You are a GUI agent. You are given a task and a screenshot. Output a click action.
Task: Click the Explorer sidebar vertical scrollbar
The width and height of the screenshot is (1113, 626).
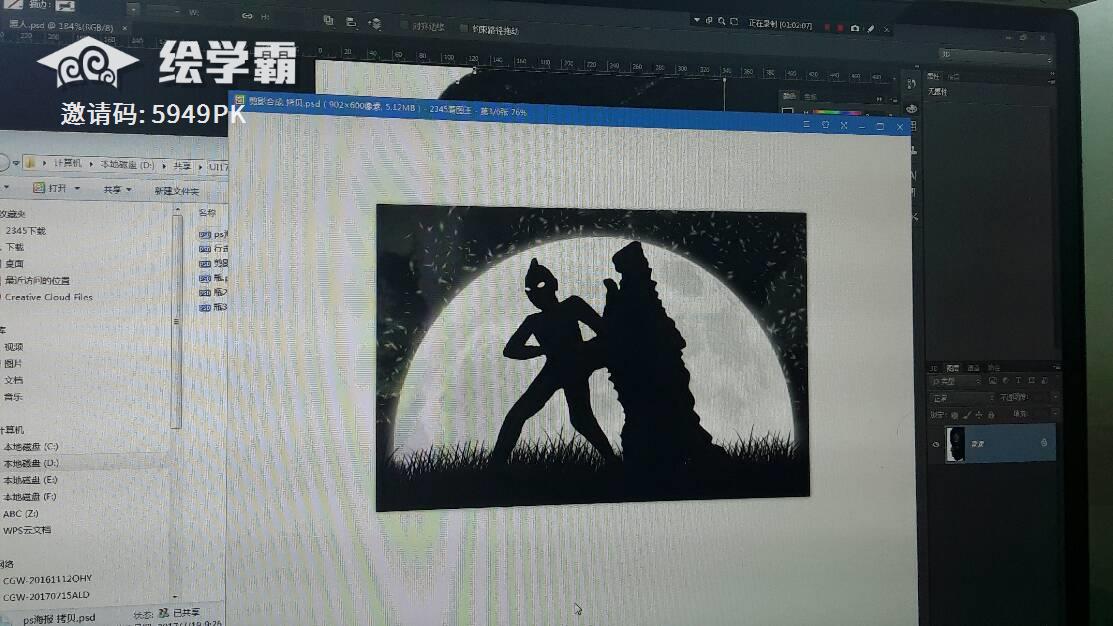[176, 323]
